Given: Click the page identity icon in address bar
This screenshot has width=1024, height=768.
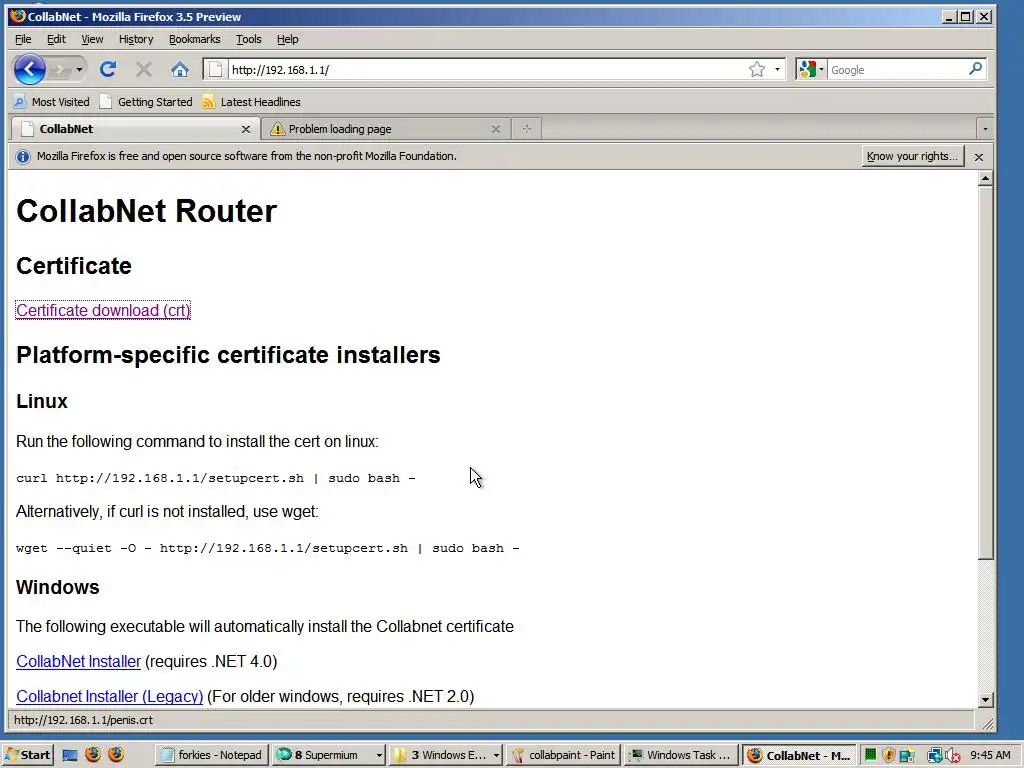Looking at the screenshot, I should 216,69.
